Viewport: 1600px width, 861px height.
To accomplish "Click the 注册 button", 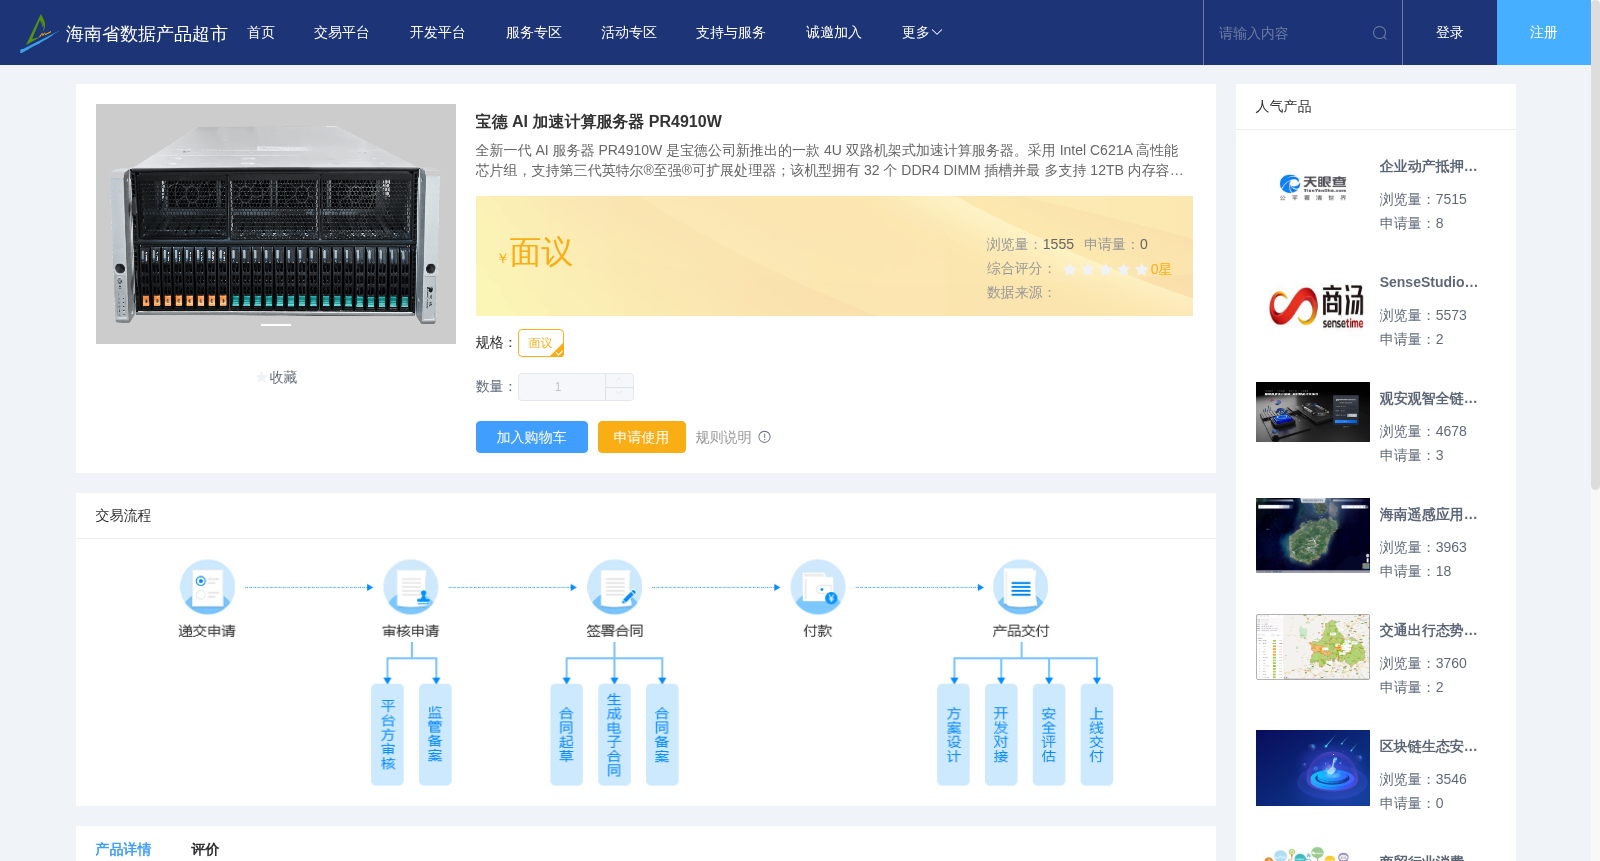I will (1544, 33).
